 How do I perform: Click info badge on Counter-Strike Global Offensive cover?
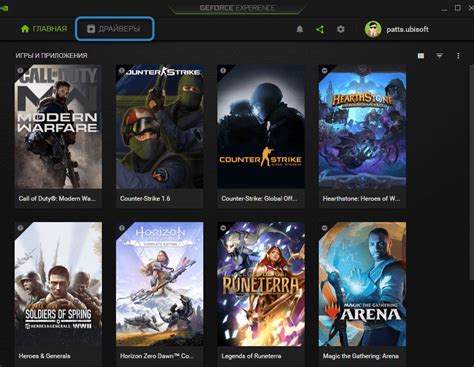(223, 71)
